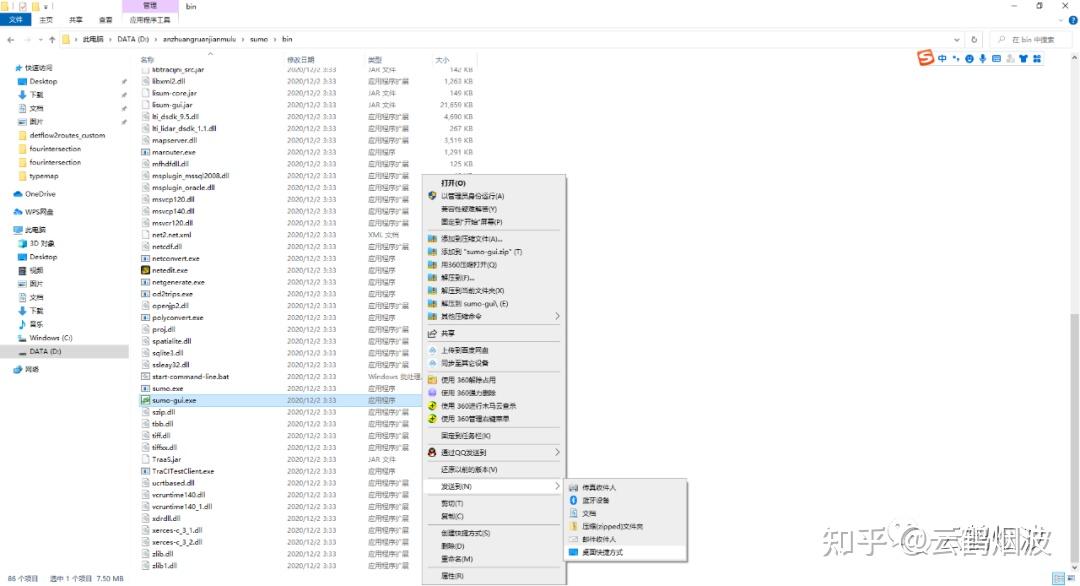
Task: Open Sogou voice input microphone icon
Action: (982, 58)
